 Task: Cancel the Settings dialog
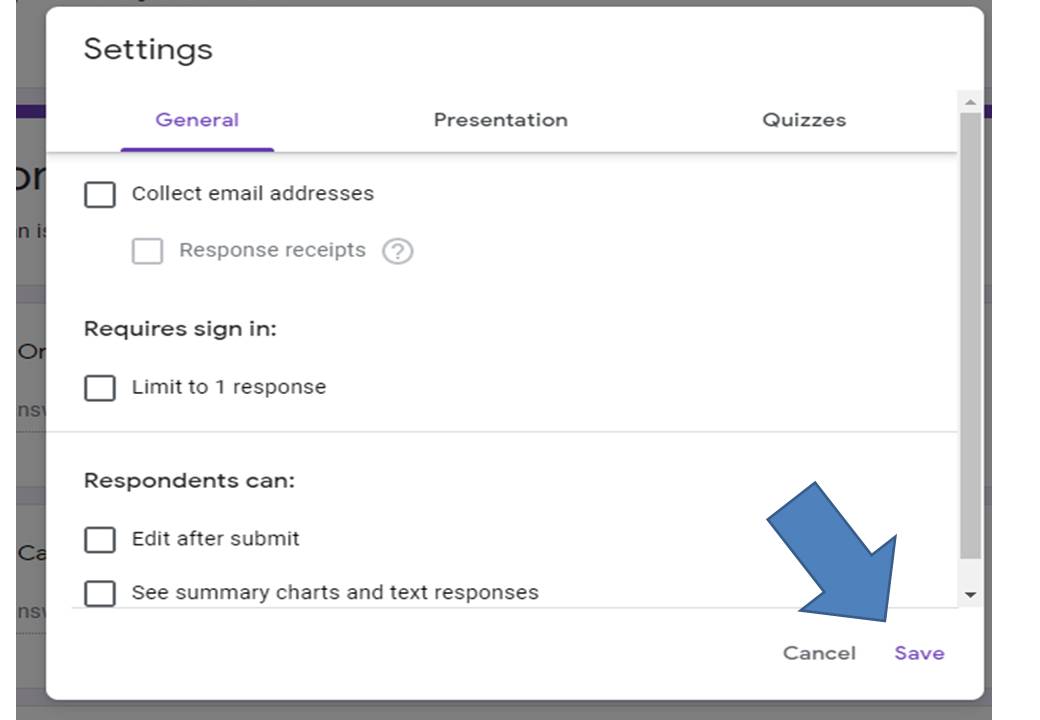(x=819, y=653)
